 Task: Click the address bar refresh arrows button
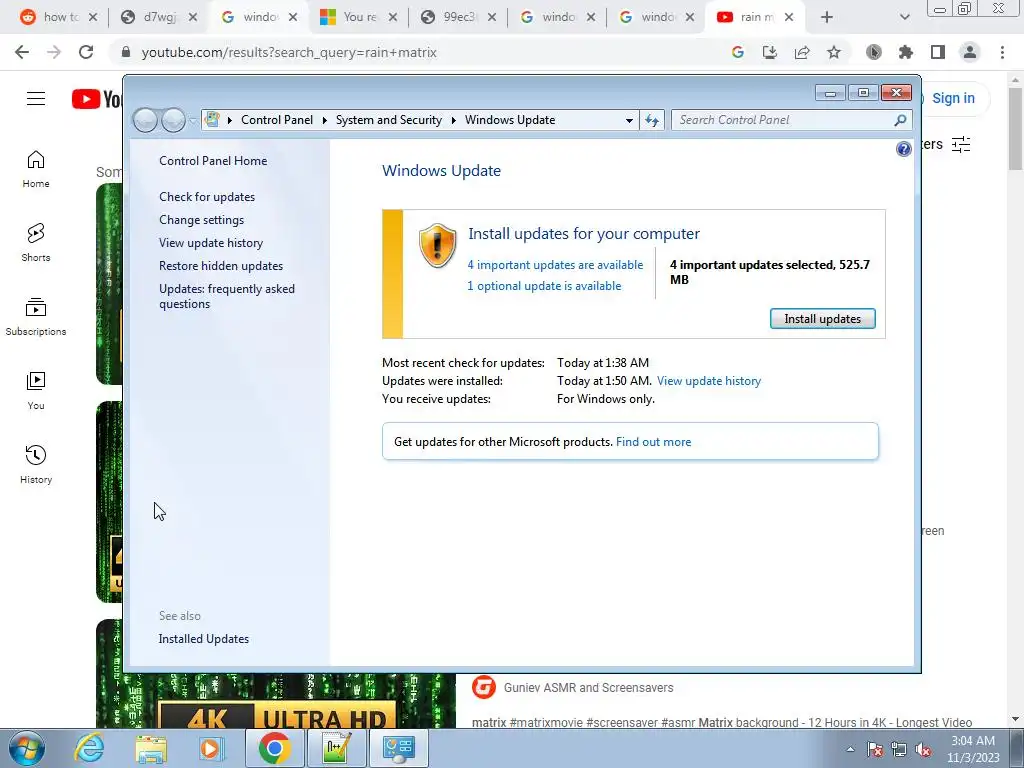click(652, 120)
